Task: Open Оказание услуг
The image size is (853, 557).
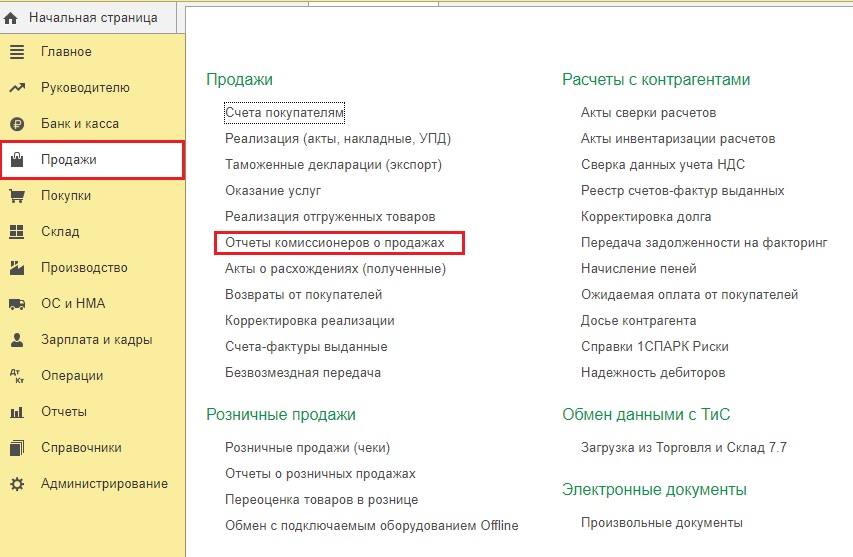Action: 273,191
